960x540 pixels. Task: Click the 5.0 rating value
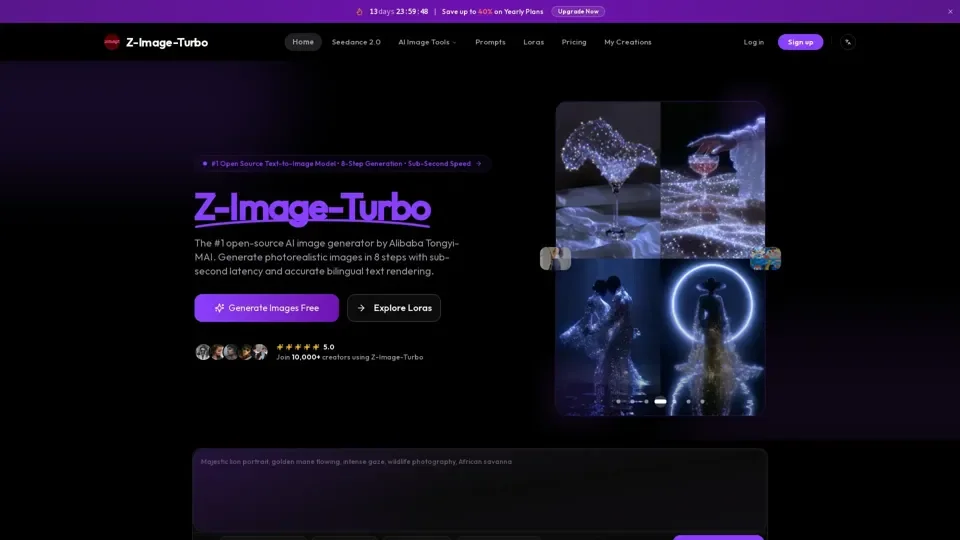tap(329, 347)
